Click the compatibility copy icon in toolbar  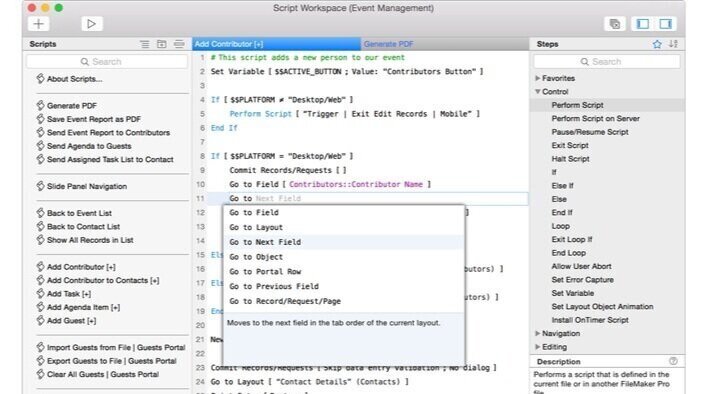coord(615,24)
